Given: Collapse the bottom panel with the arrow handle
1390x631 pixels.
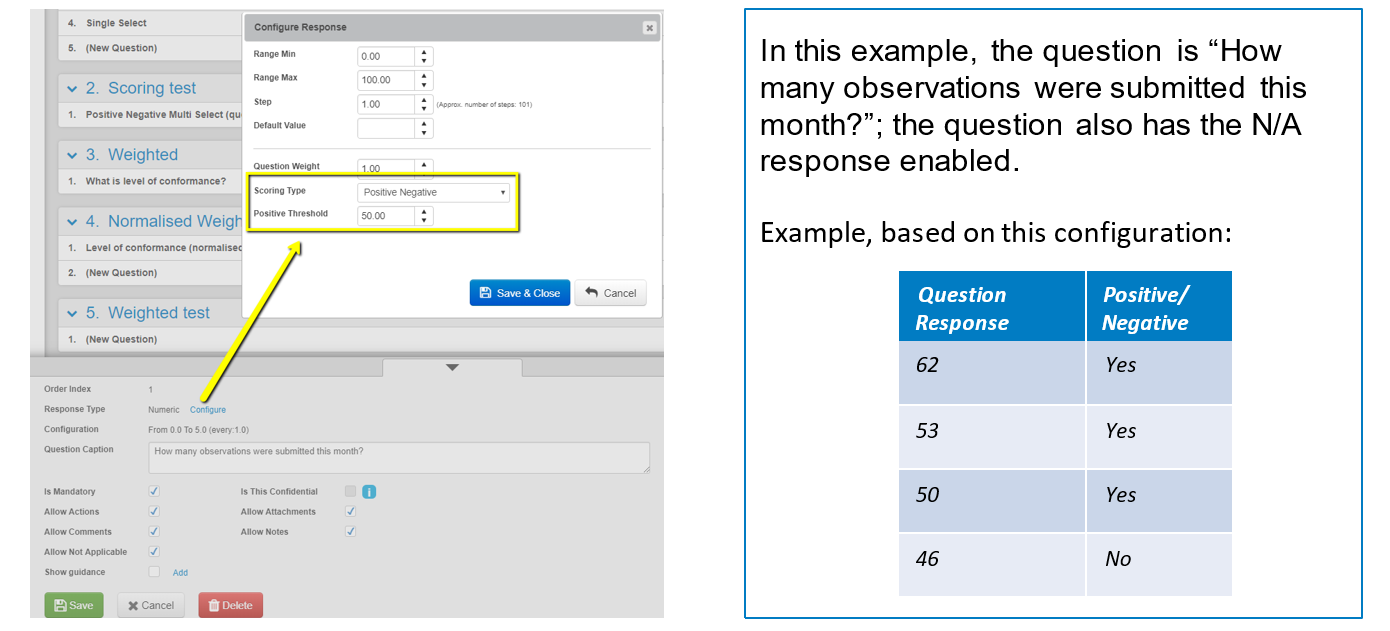Looking at the screenshot, I should [x=452, y=368].
